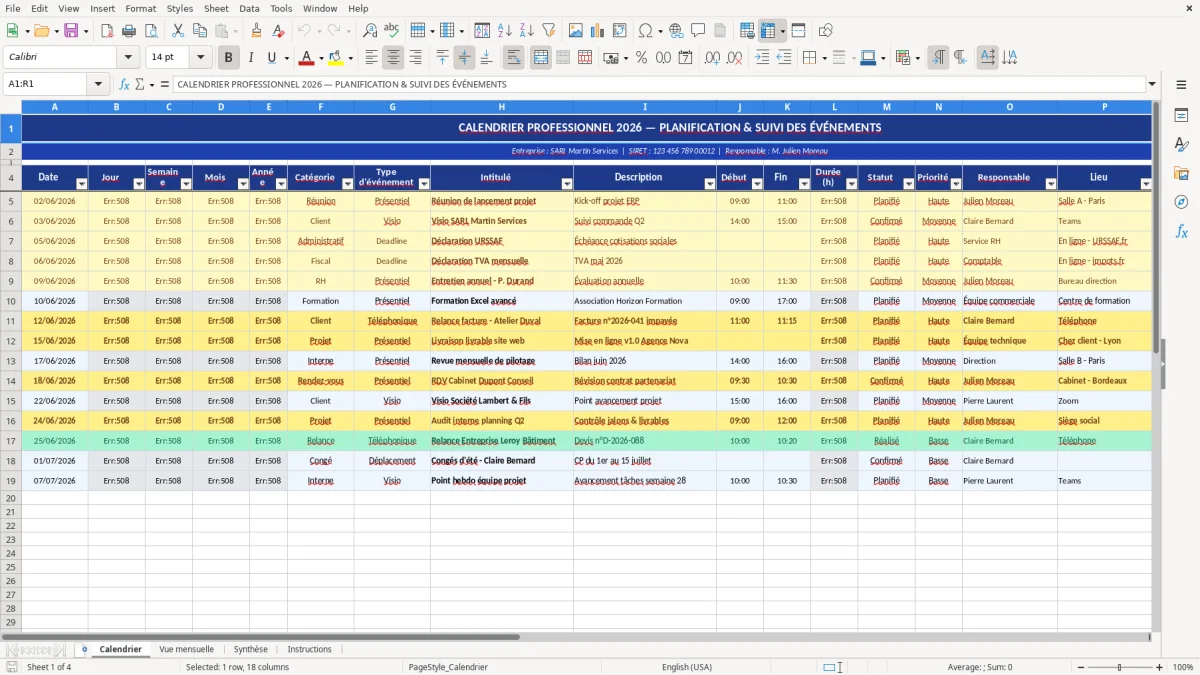Expand the Name Box dropdown arrow
This screenshot has height=675, width=1200.
100,84
